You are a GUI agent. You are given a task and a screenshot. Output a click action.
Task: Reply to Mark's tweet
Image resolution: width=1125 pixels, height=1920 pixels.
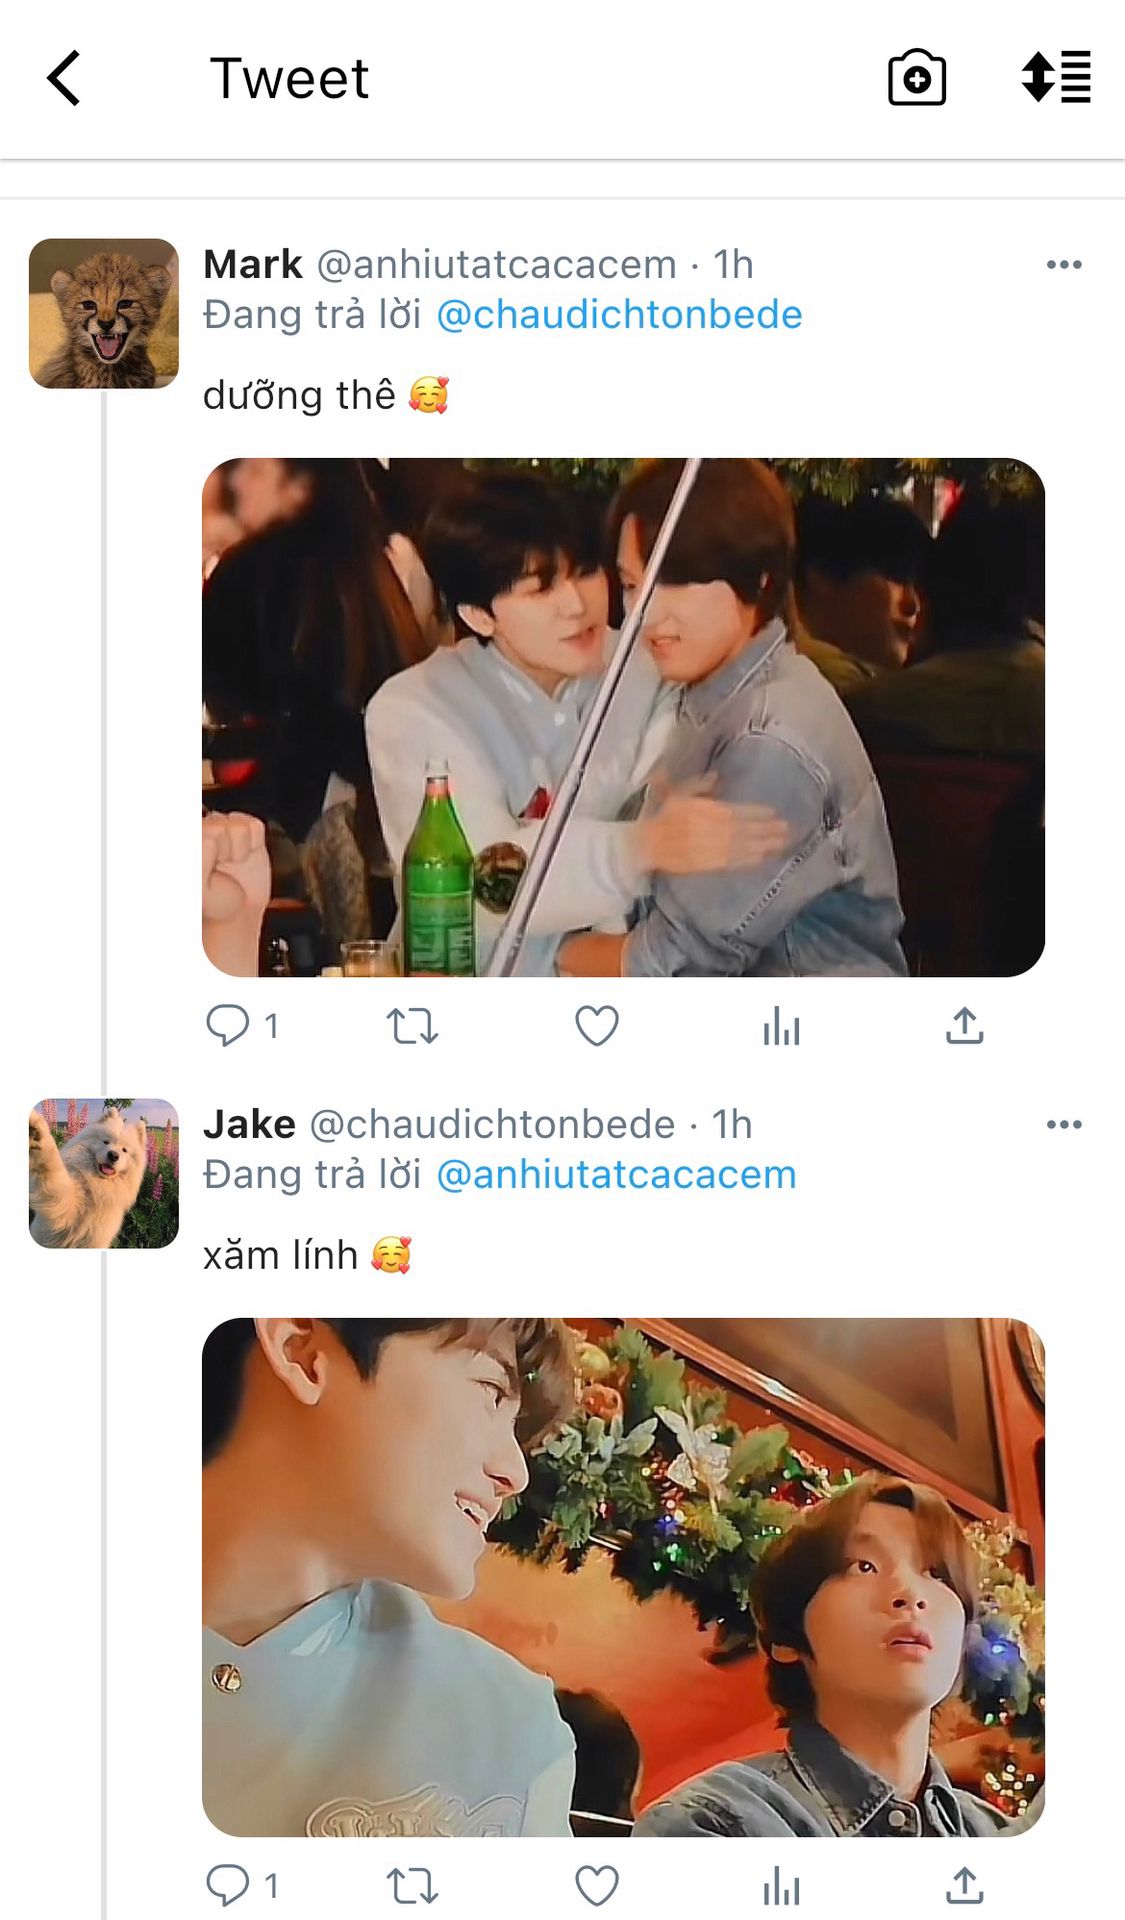pyautogui.click(x=228, y=1025)
